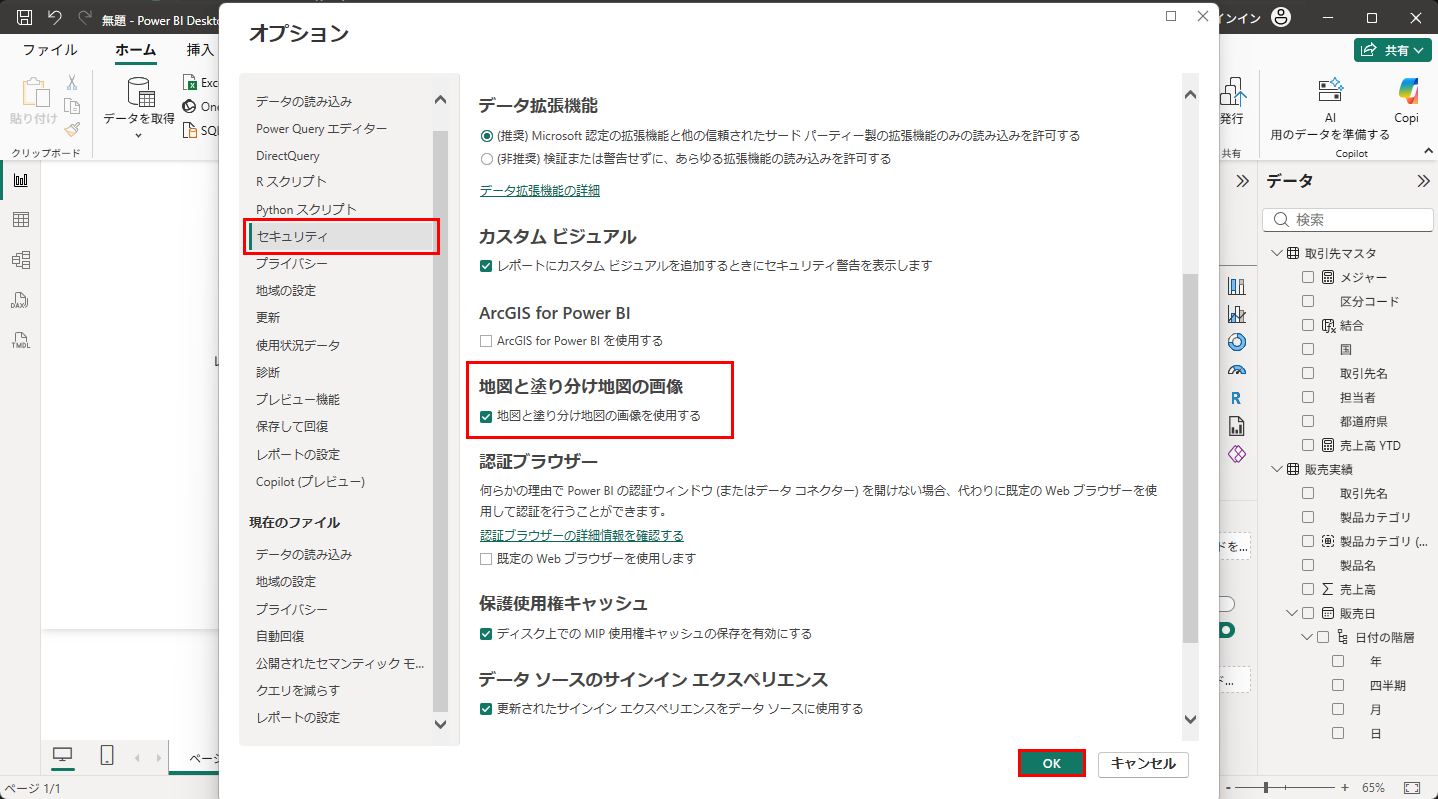Select Python スクリプト option category
Viewport: 1438px width, 799px height.
tap(306, 210)
